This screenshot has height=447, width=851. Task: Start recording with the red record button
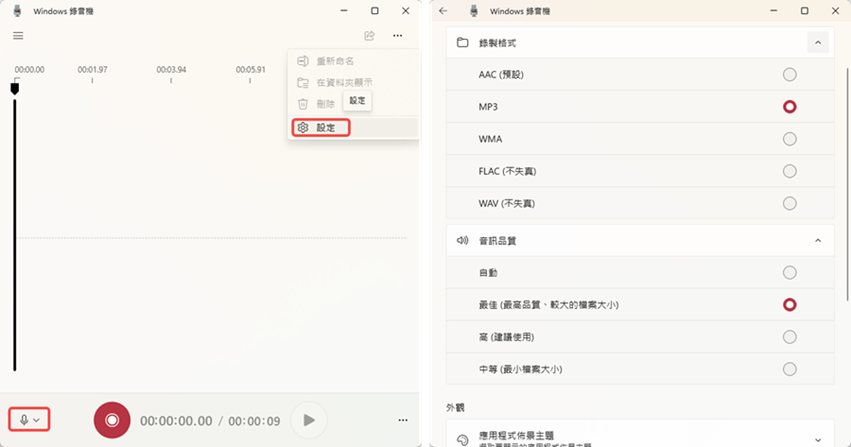coord(112,420)
